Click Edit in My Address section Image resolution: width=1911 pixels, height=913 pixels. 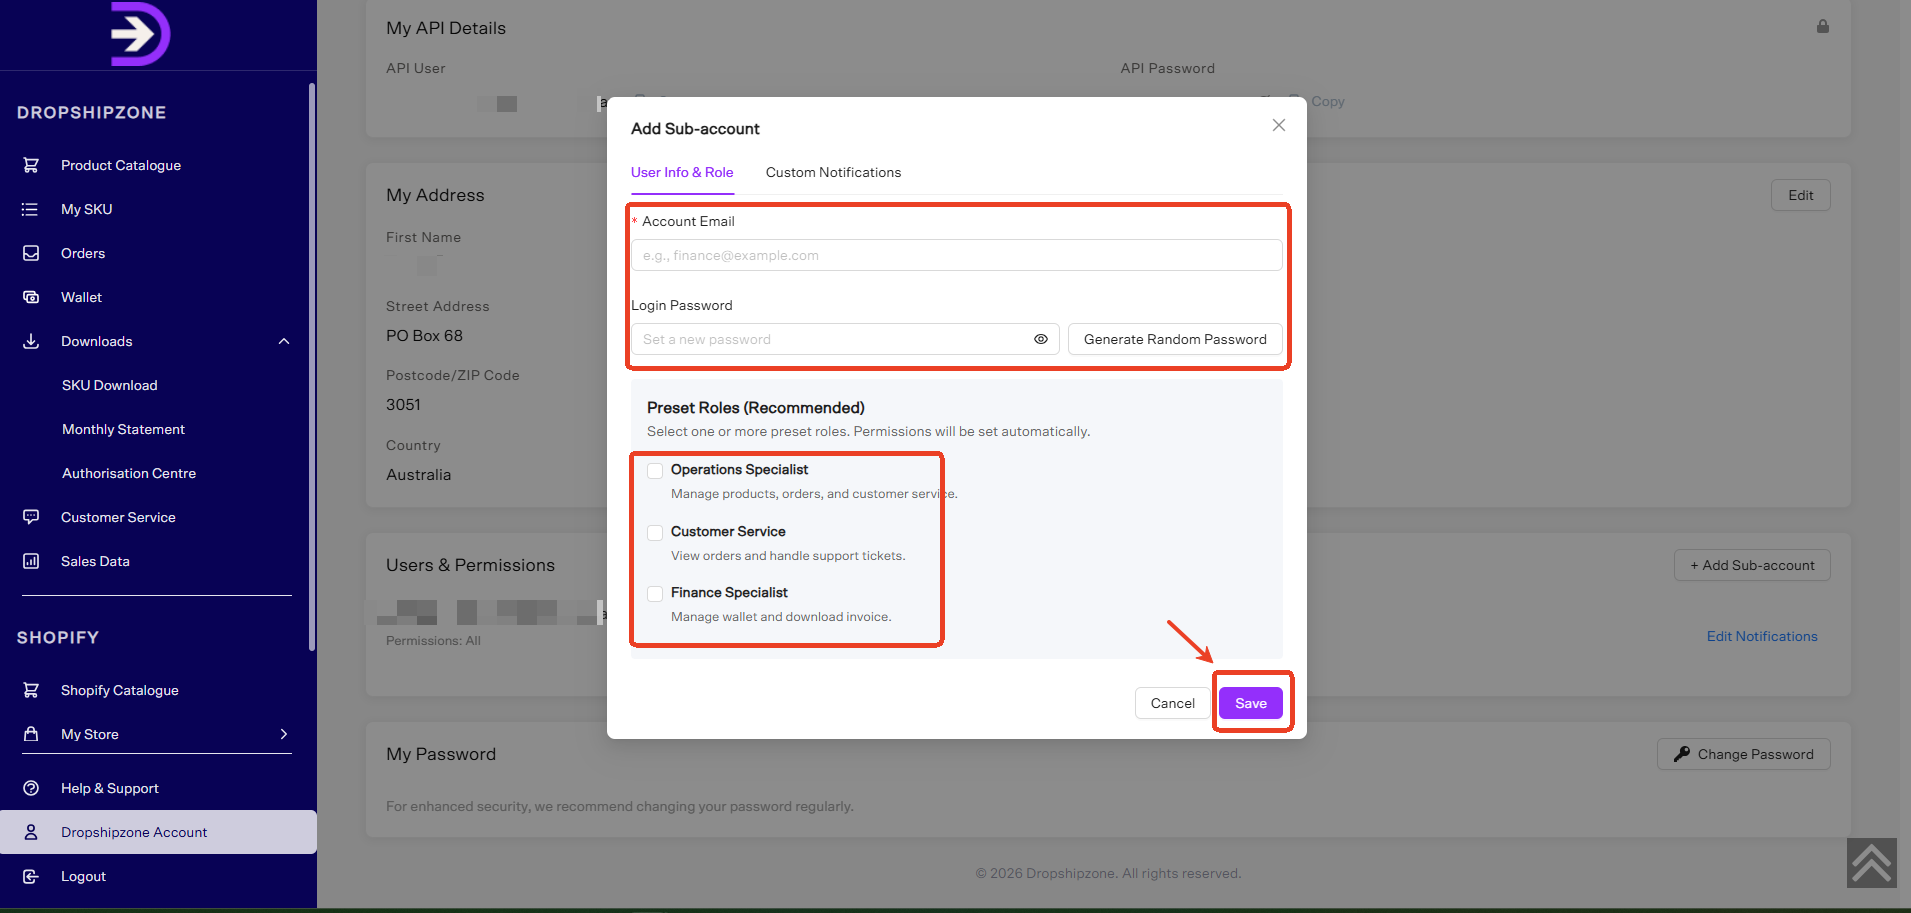pyautogui.click(x=1801, y=195)
